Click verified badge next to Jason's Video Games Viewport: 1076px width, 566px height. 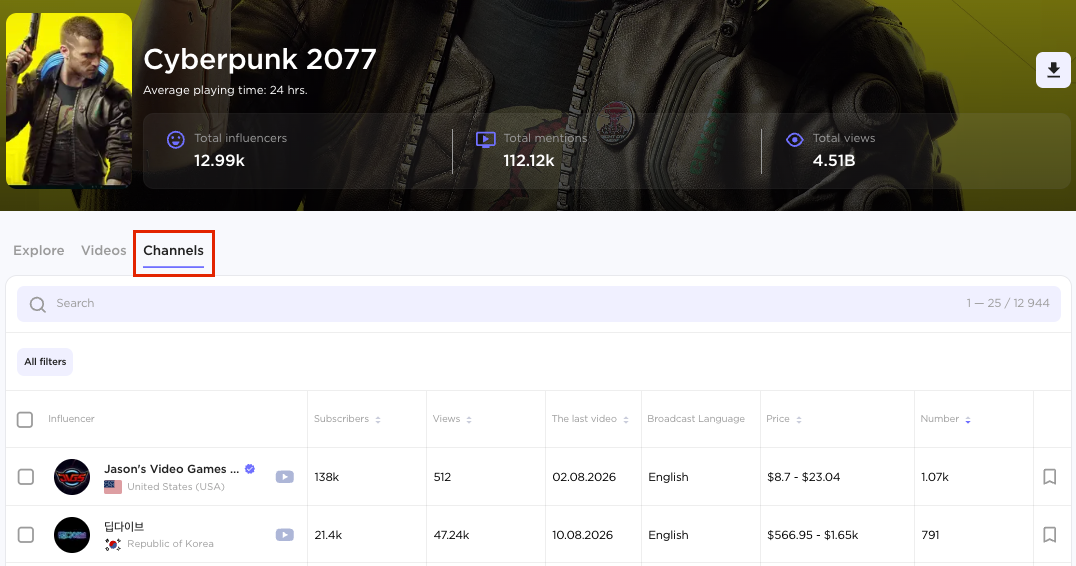(250, 469)
